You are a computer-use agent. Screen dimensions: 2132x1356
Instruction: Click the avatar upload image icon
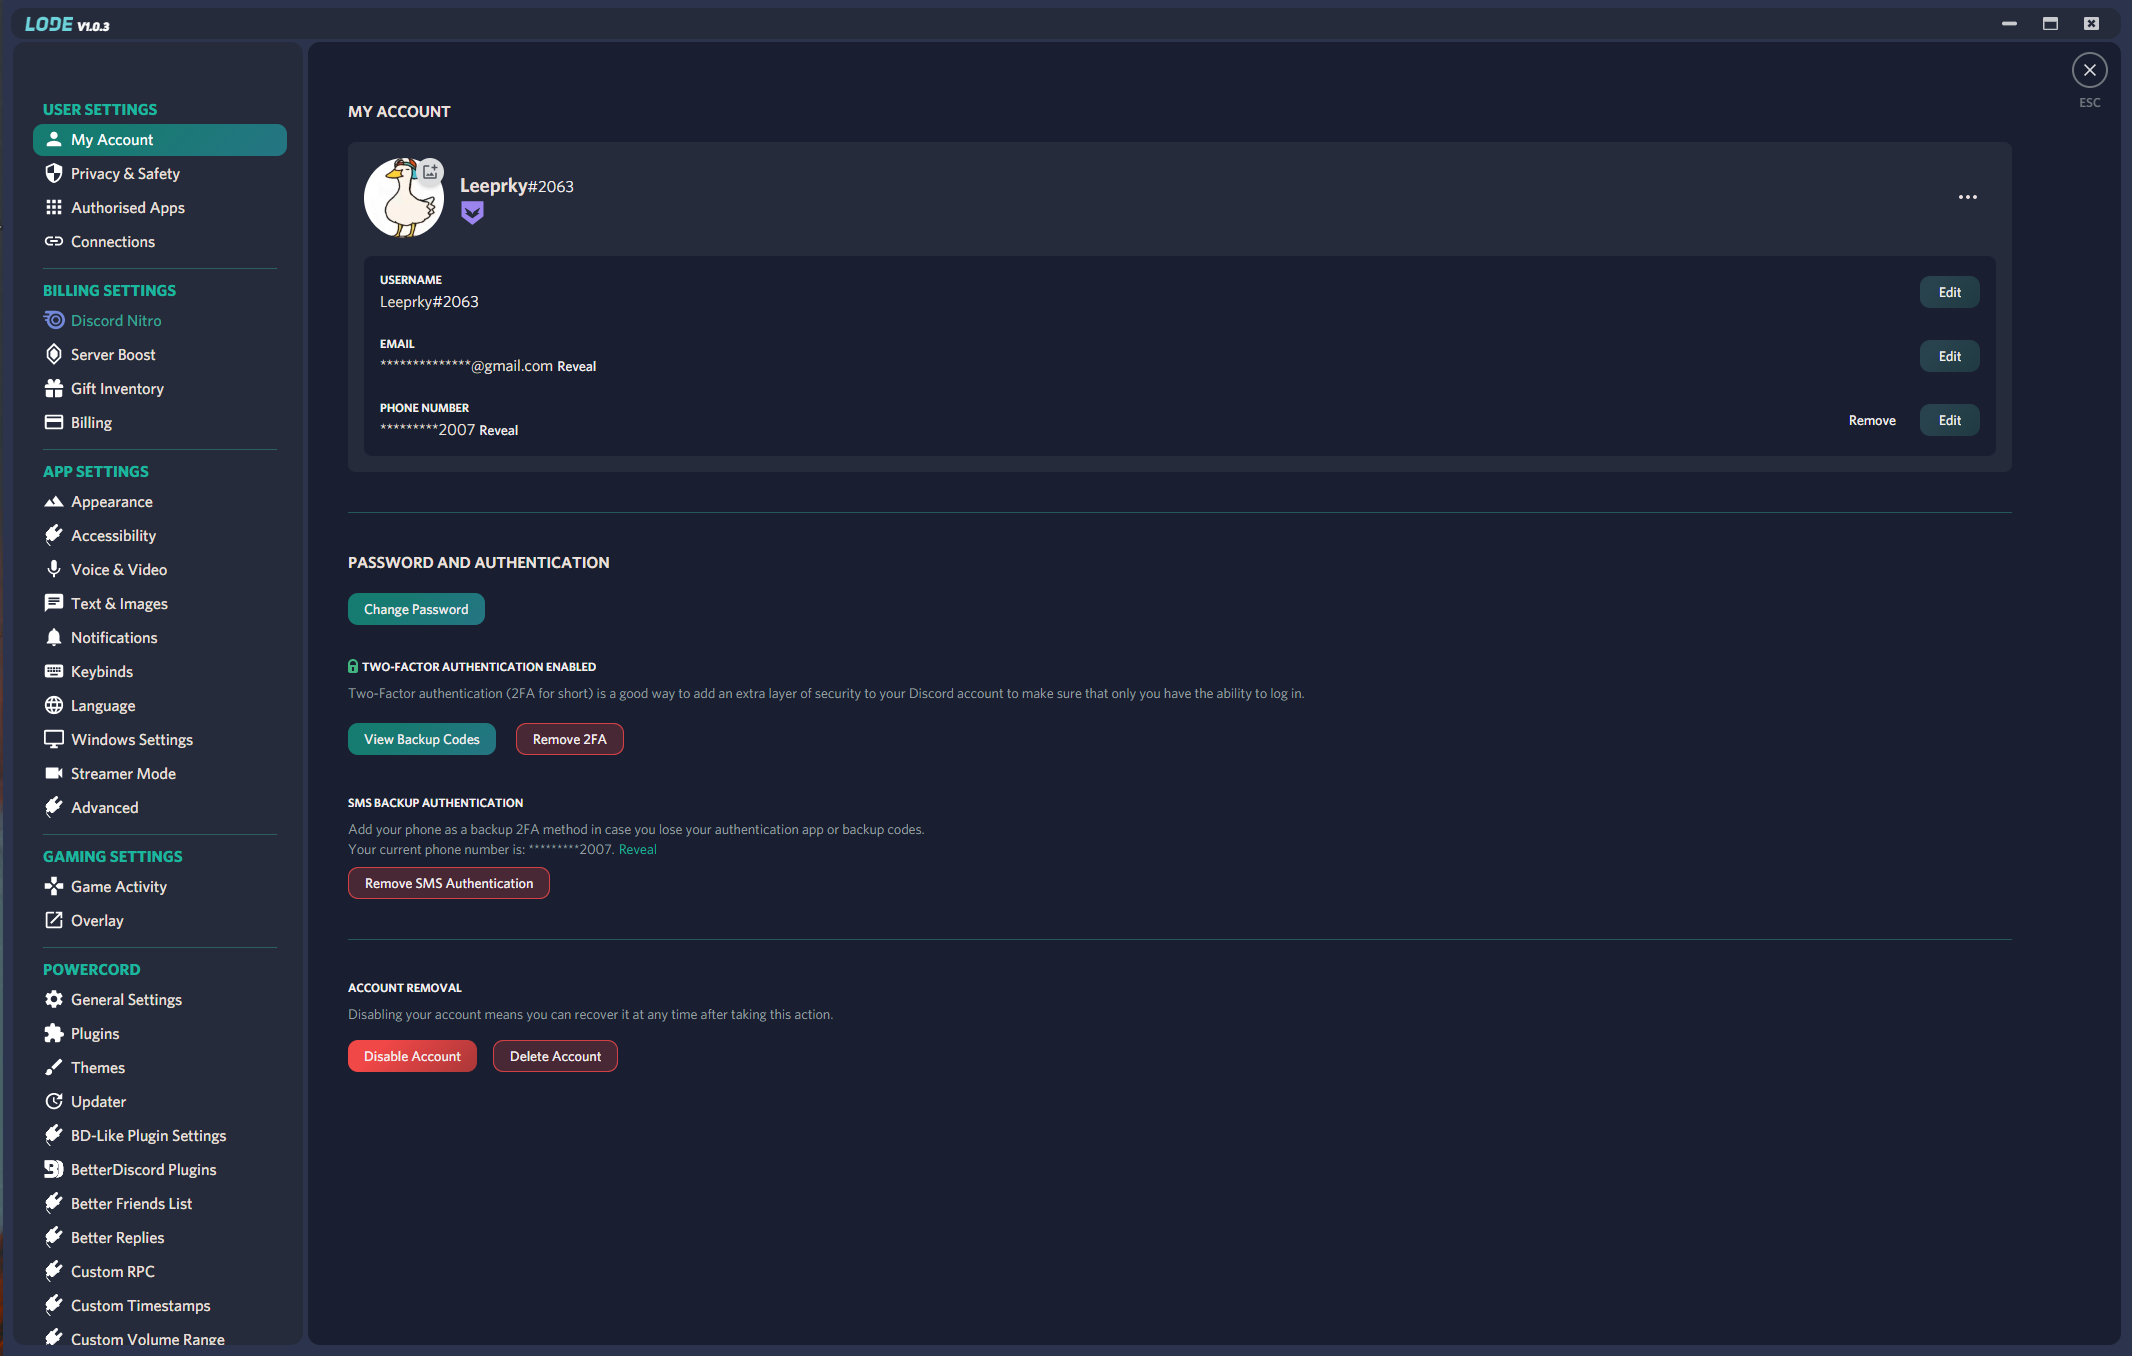(x=430, y=172)
